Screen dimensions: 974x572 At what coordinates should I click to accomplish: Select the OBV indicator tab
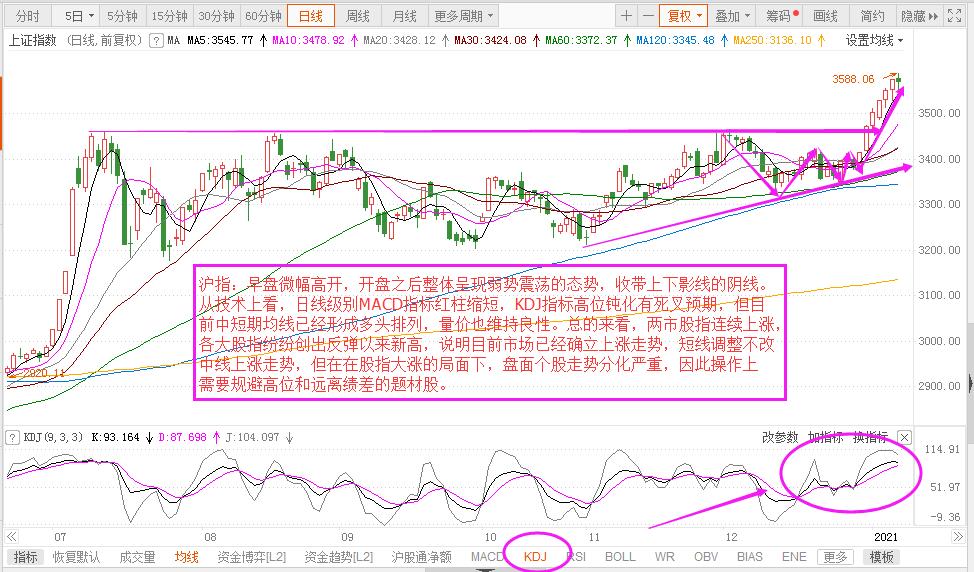[705, 557]
